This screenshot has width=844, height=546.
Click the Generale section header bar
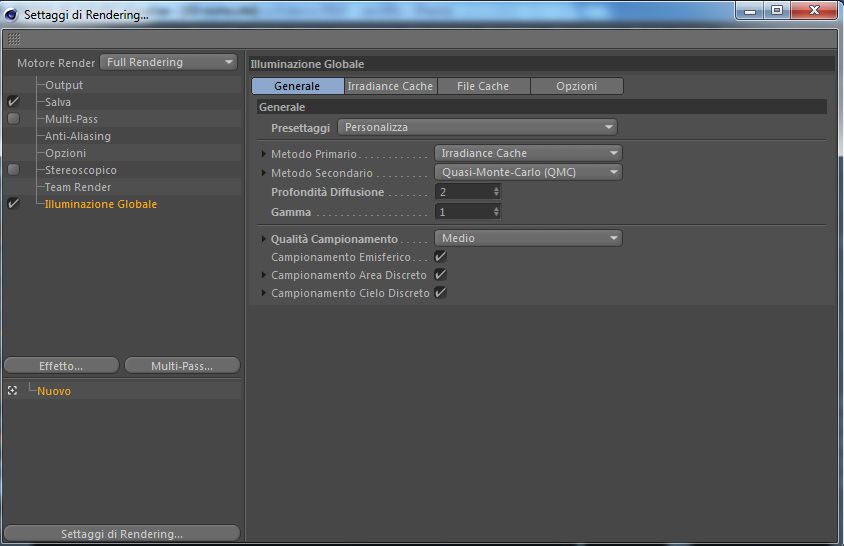pos(542,107)
